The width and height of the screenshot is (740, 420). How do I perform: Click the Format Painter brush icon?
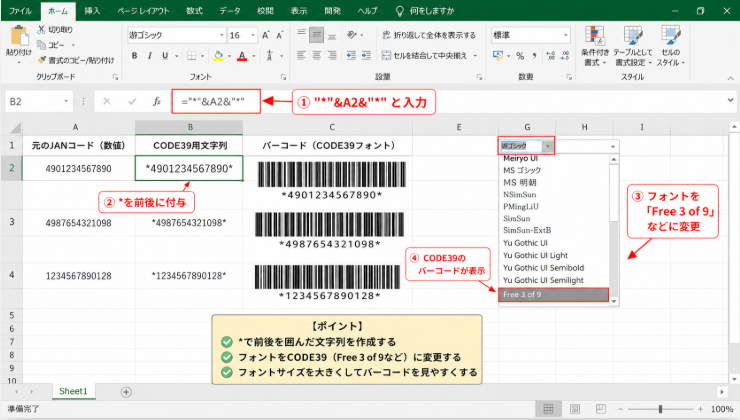[x=42, y=60]
